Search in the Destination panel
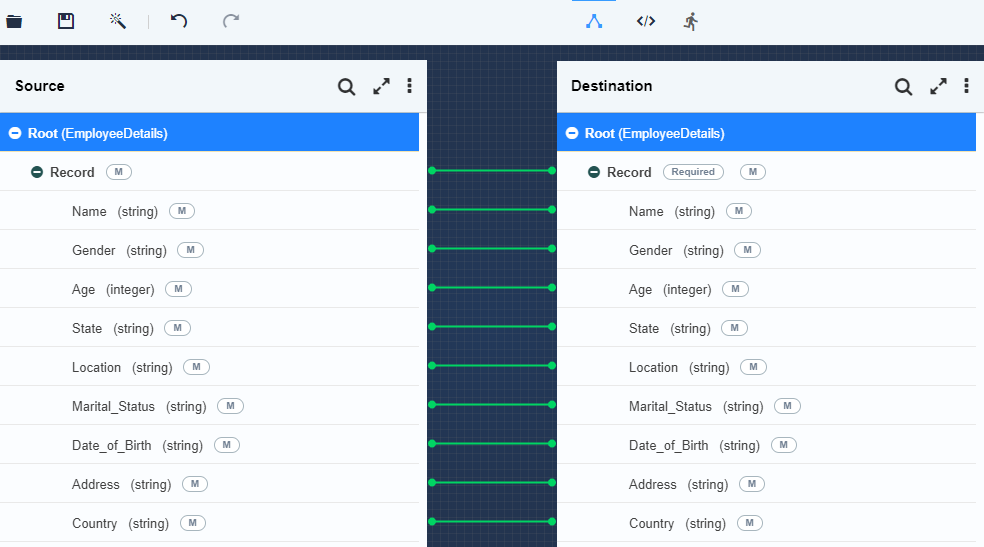This screenshot has height=547, width=984. pyautogui.click(x=904, y=87)
